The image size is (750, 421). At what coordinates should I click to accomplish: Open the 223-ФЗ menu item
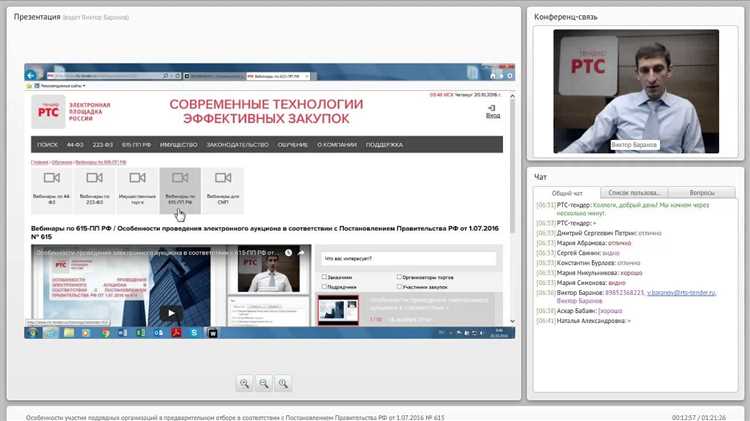click(102, 144)
